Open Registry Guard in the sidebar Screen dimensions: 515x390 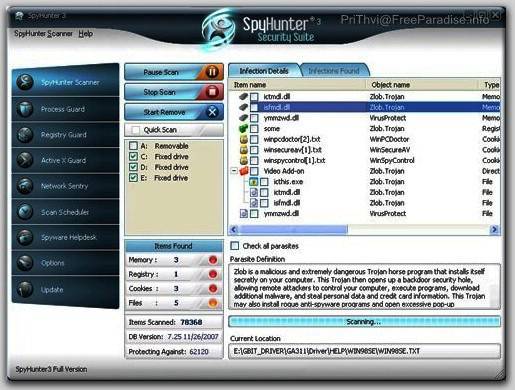65,135
